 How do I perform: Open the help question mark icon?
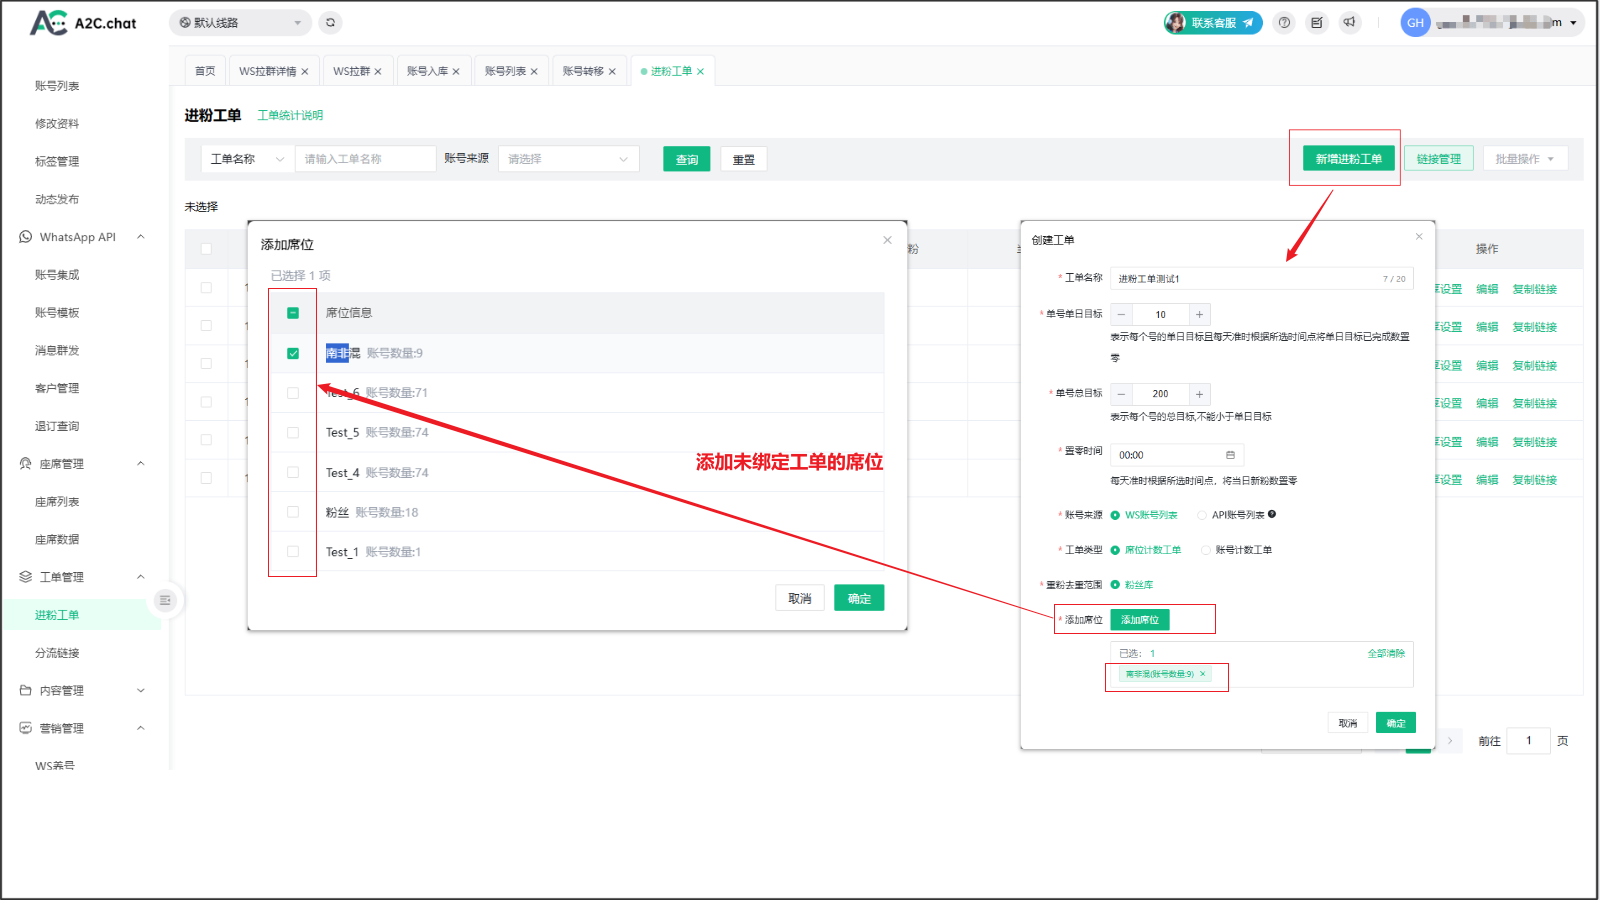(x=1285, y=22)
